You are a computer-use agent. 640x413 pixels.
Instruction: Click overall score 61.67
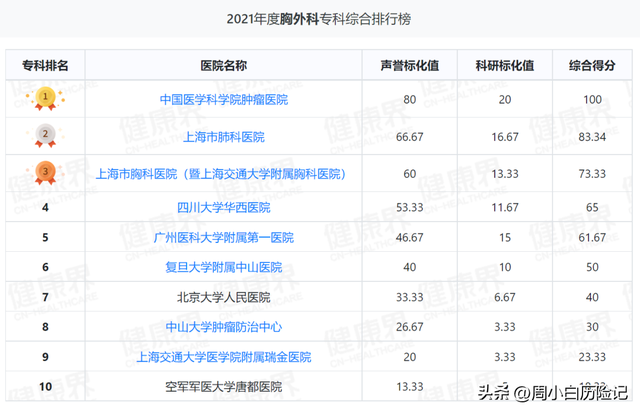tap(592, 238)
